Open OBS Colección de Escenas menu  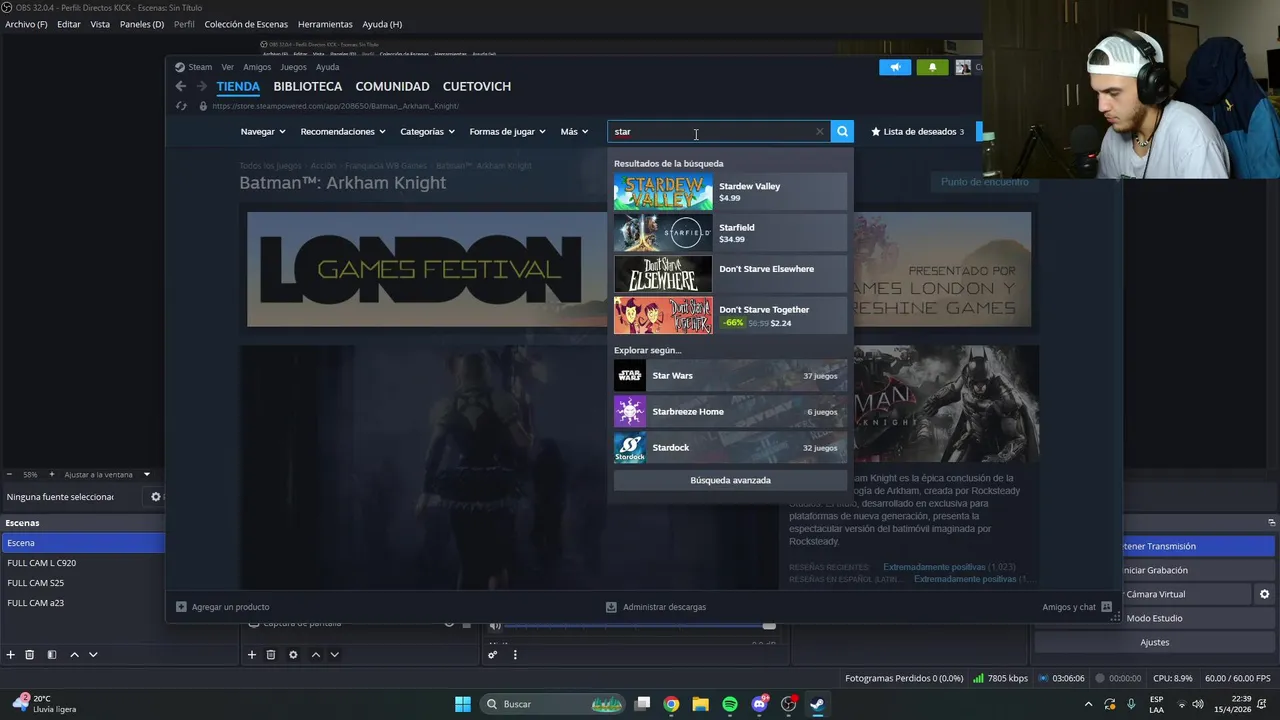tap(246, 24)
